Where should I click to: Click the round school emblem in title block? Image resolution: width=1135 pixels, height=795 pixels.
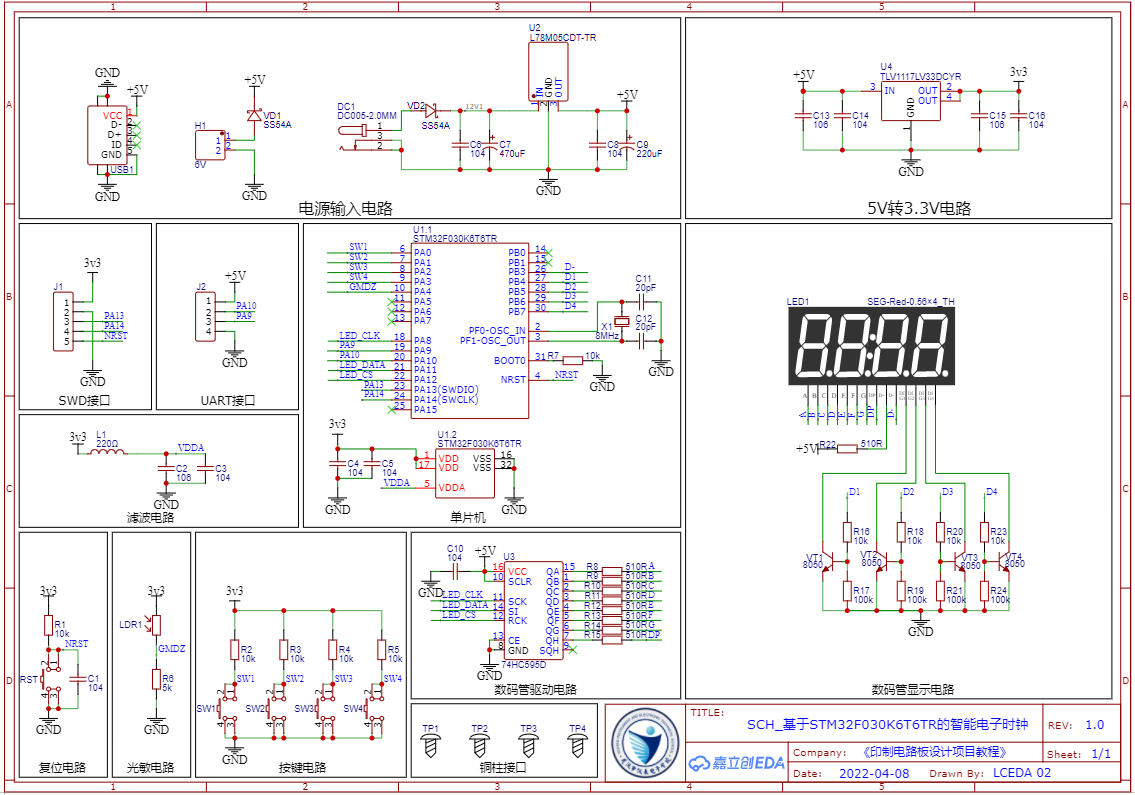[x=644, y=744]
